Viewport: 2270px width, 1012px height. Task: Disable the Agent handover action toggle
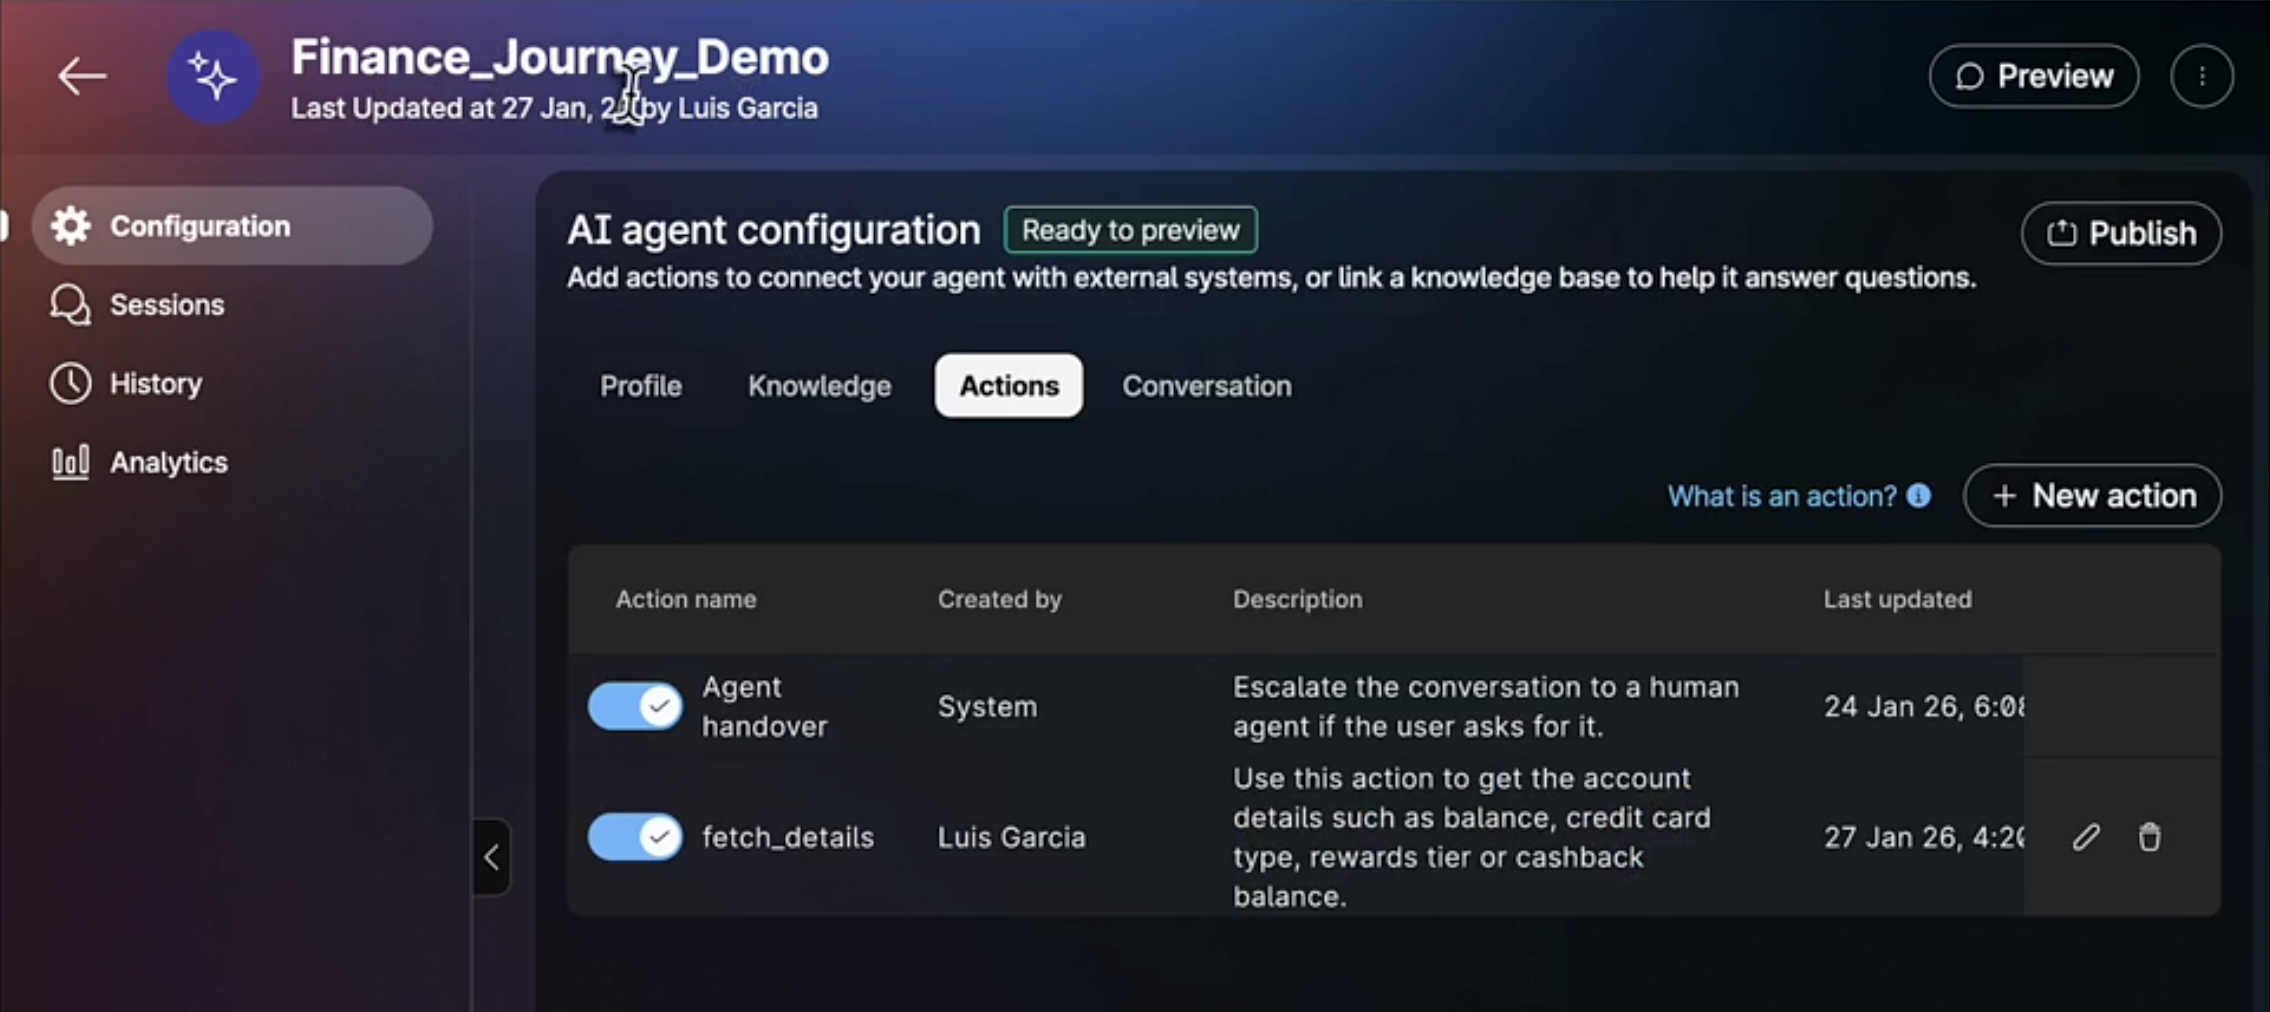click(635, 706)
